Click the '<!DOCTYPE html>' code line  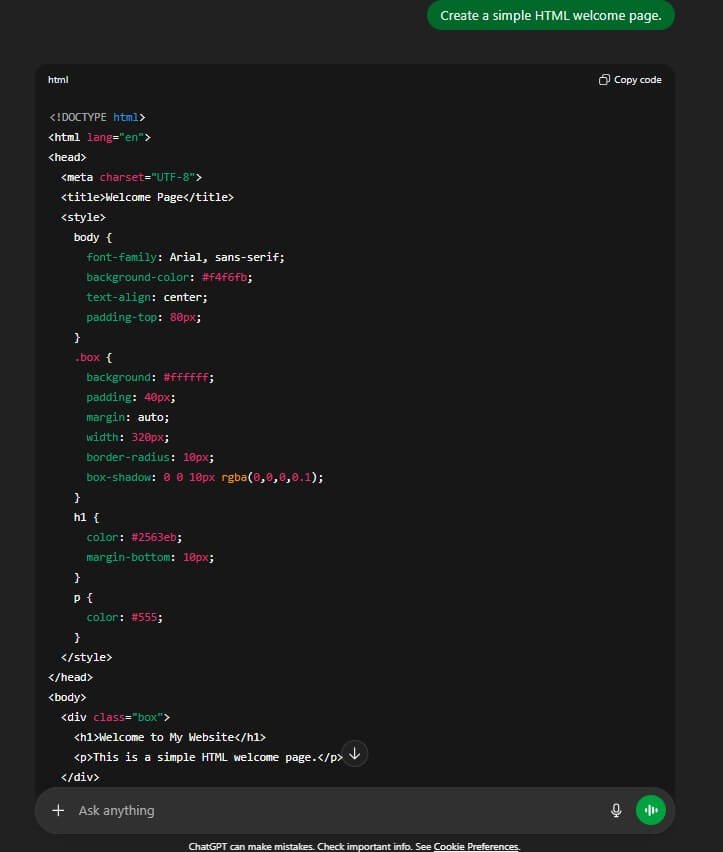pos(97,117)
